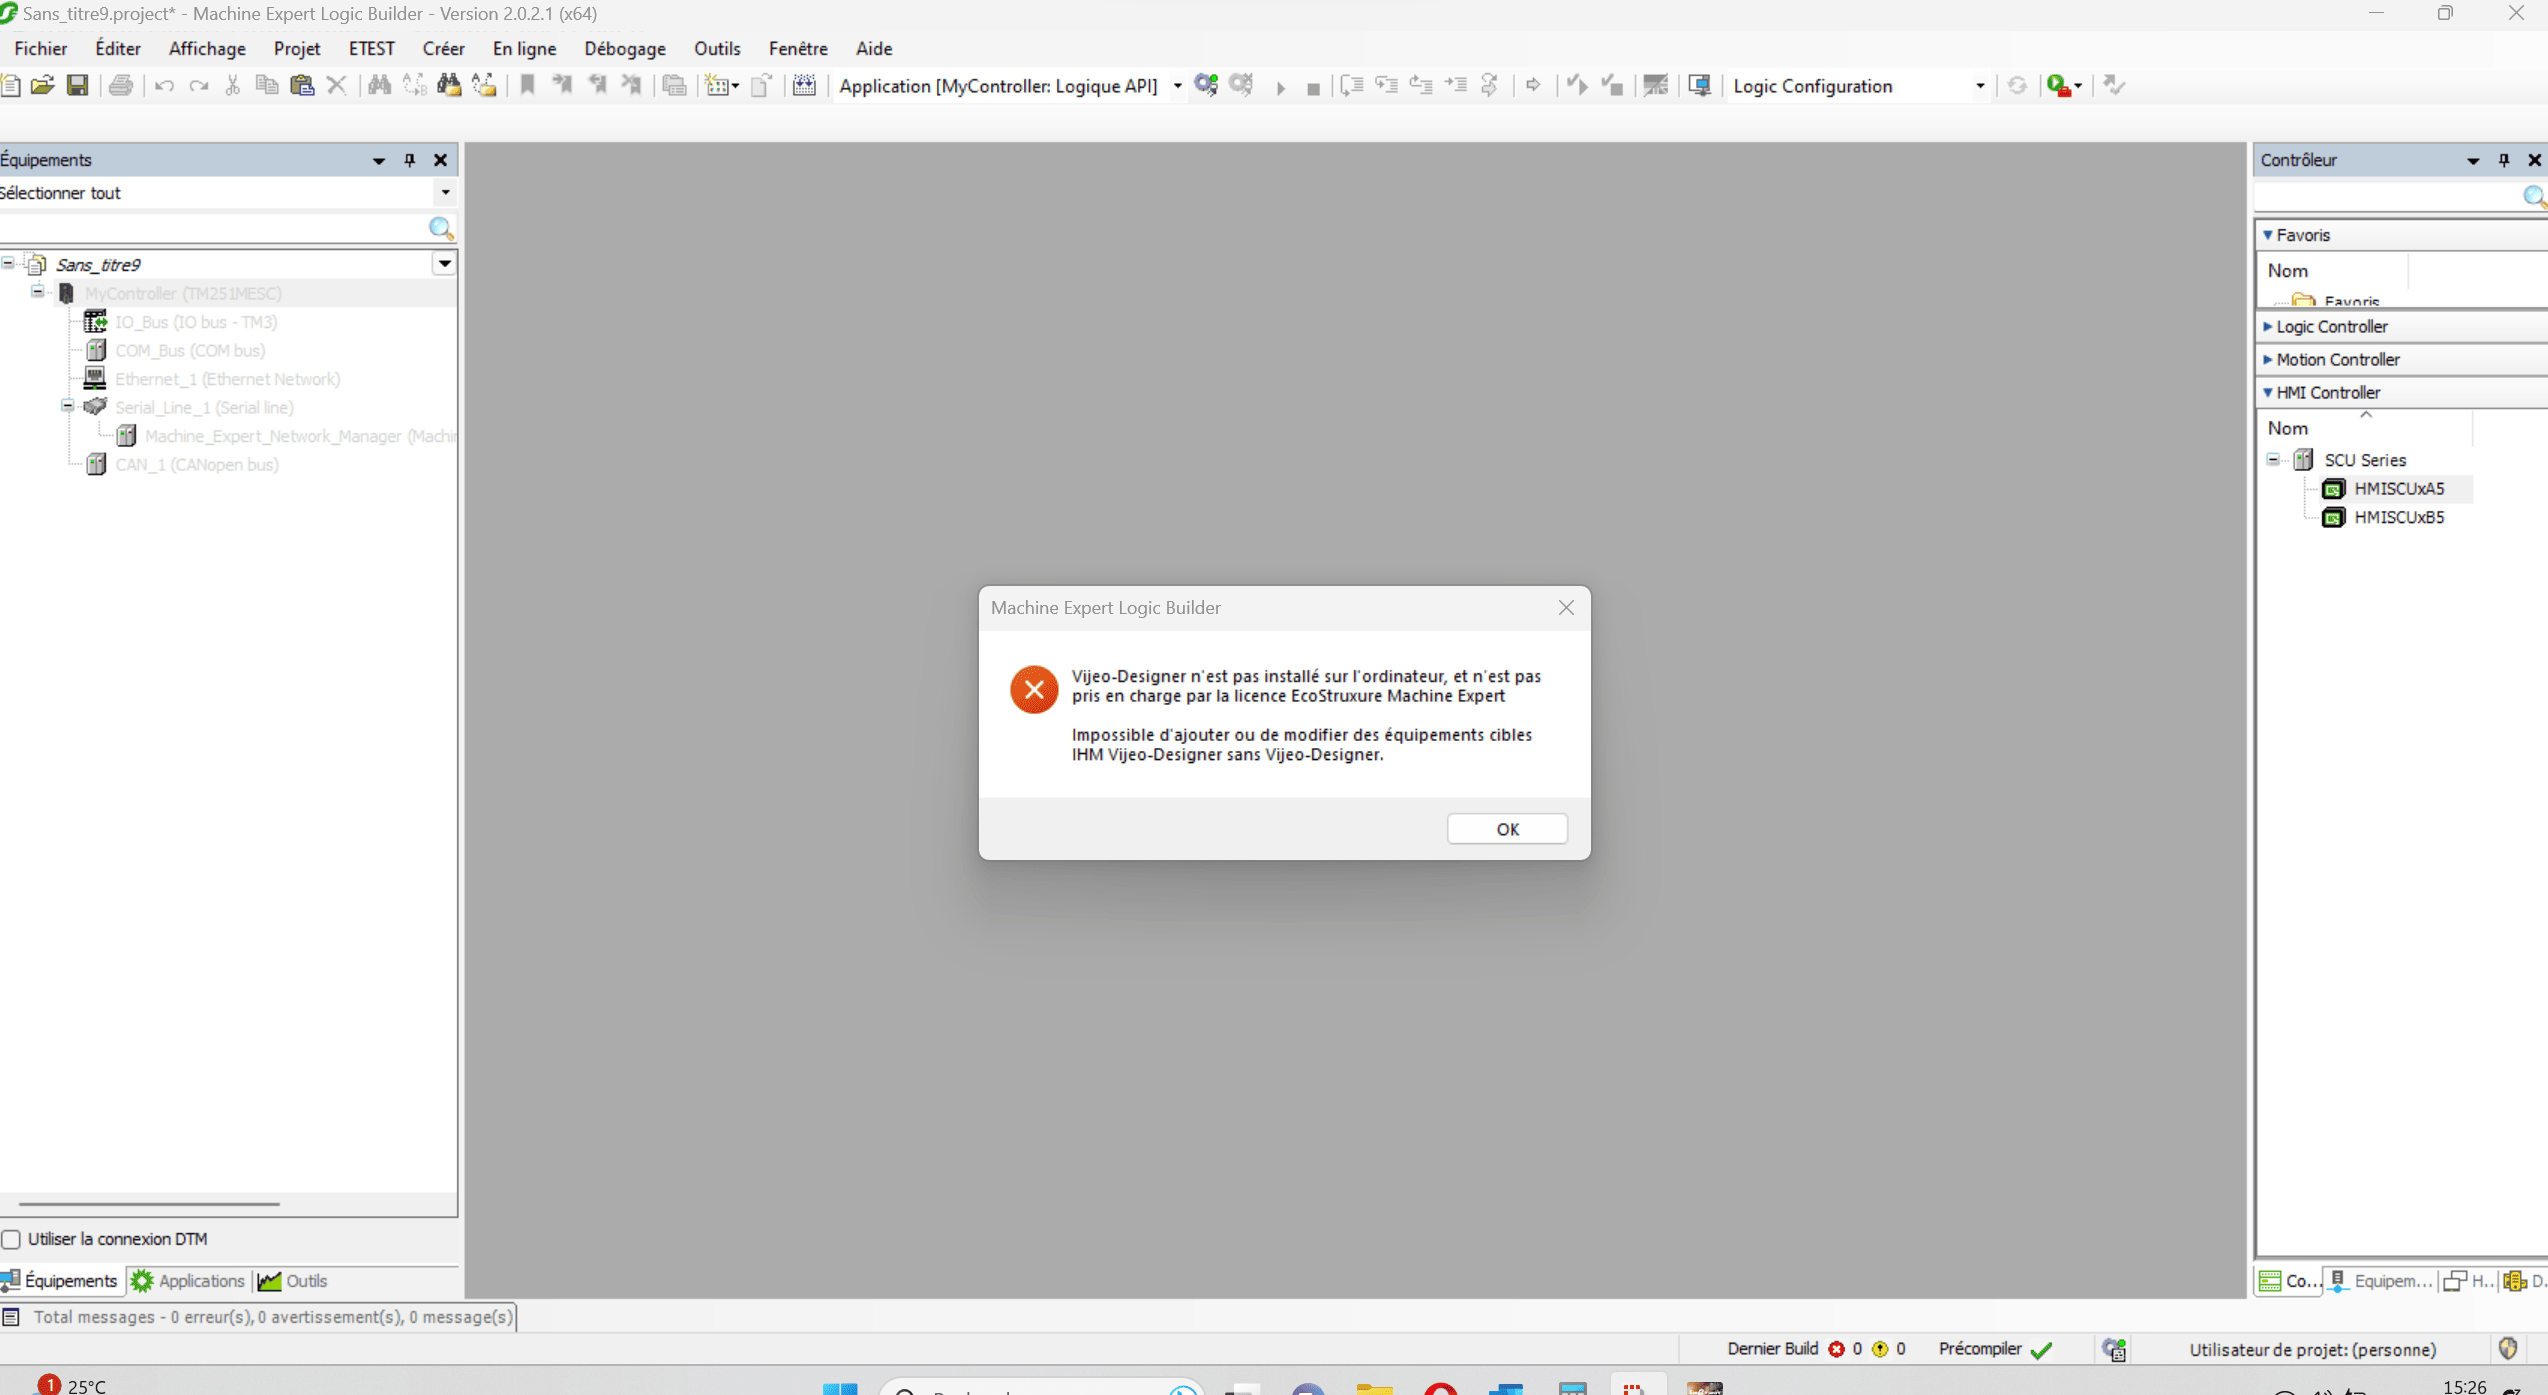Screen dimensions: 2548x1395
Task: Select HMISCUxB5 in the SCU Series tree
Action: (x=2398, y=517)
